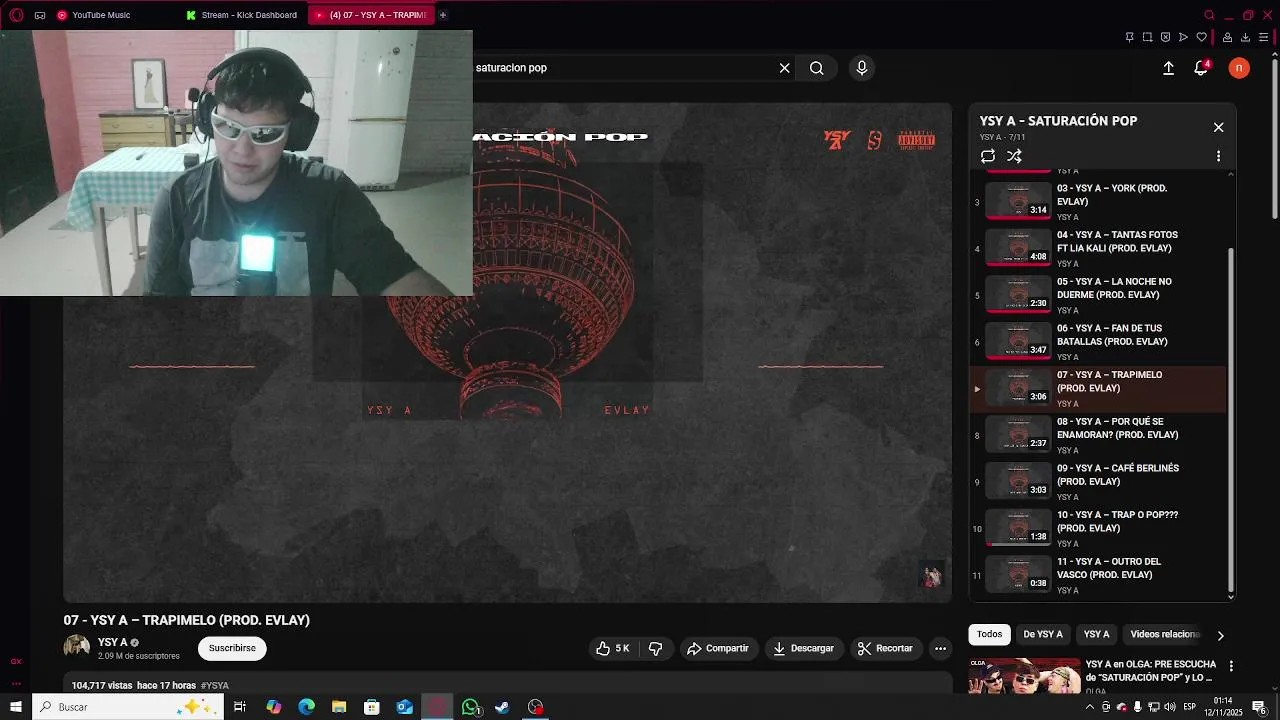Open Microsoft Edge from taskbar
1280x720 pixels.
pyautogui.click(x=307, y=707)
